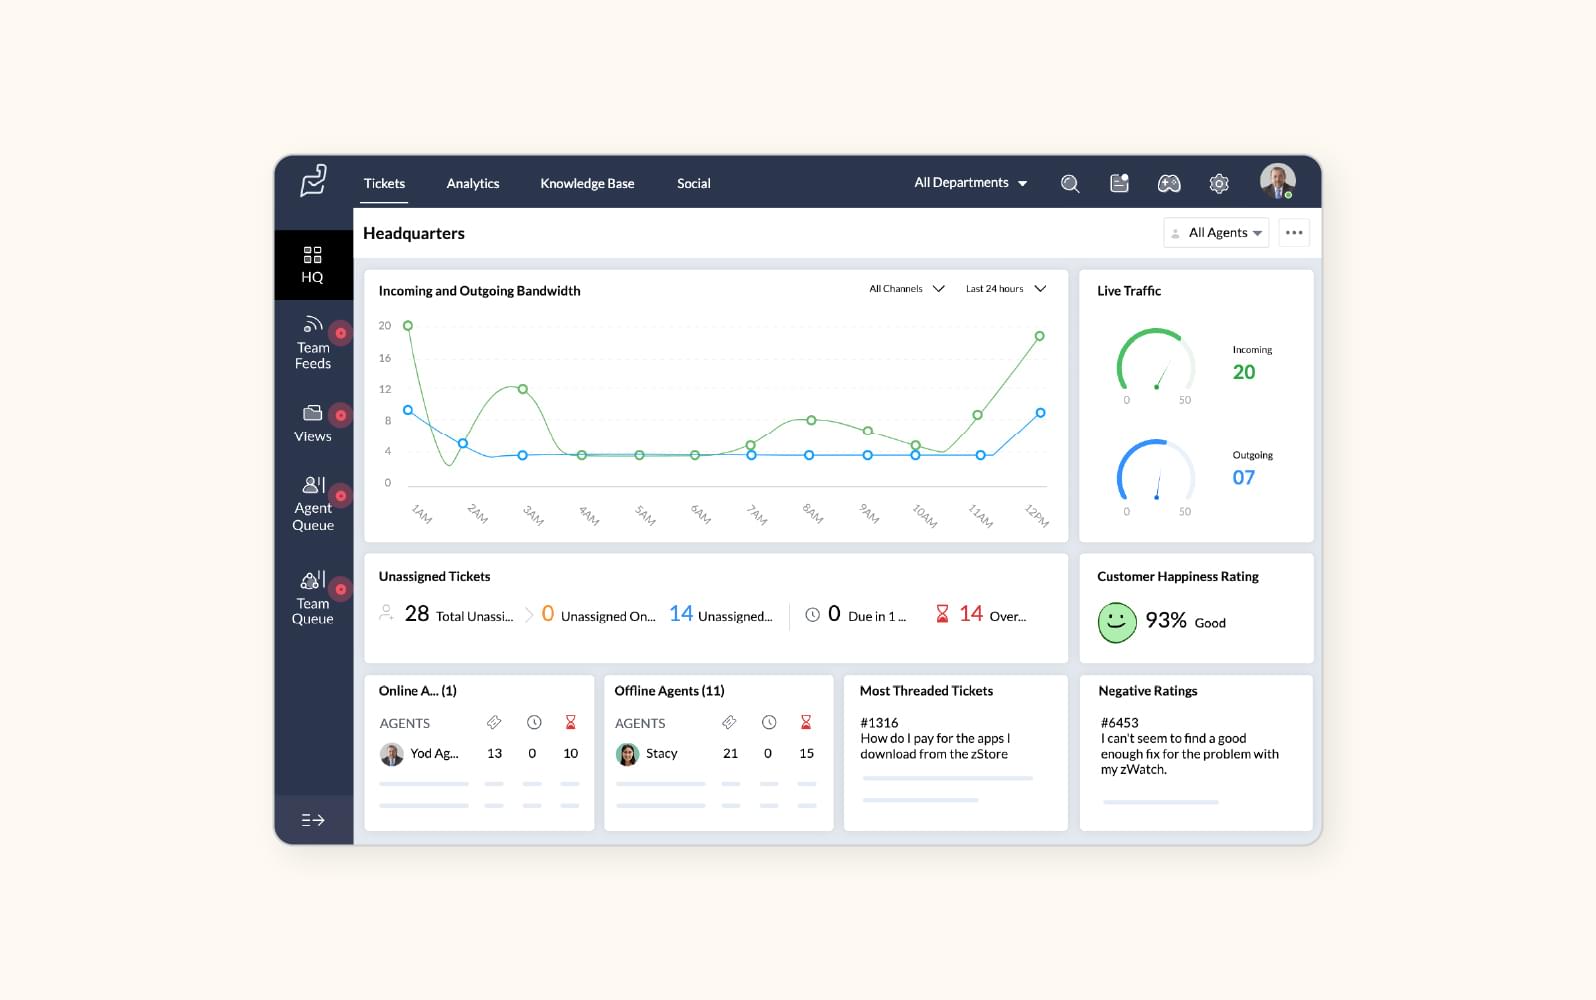Click the smiley happiness rating icon
The image size is (1596, 1000).
pos(1117,622)
